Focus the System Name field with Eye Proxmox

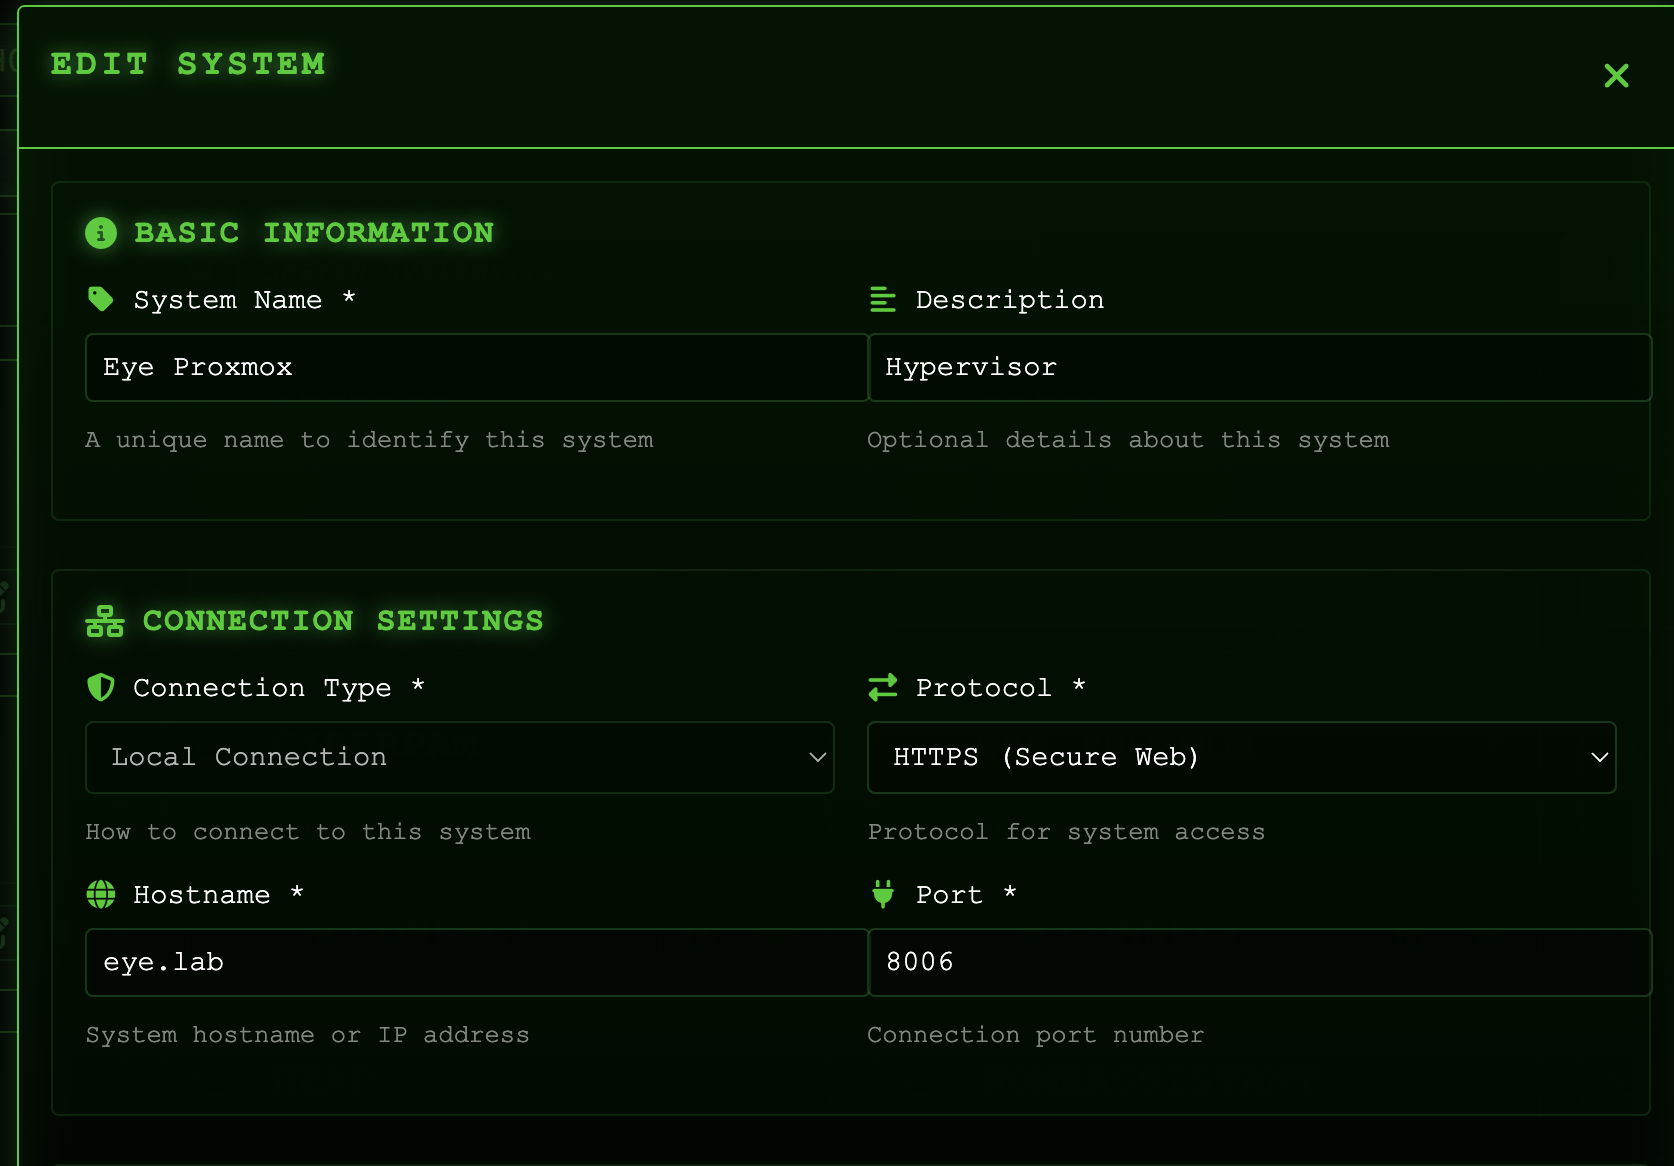pos(476,367)
